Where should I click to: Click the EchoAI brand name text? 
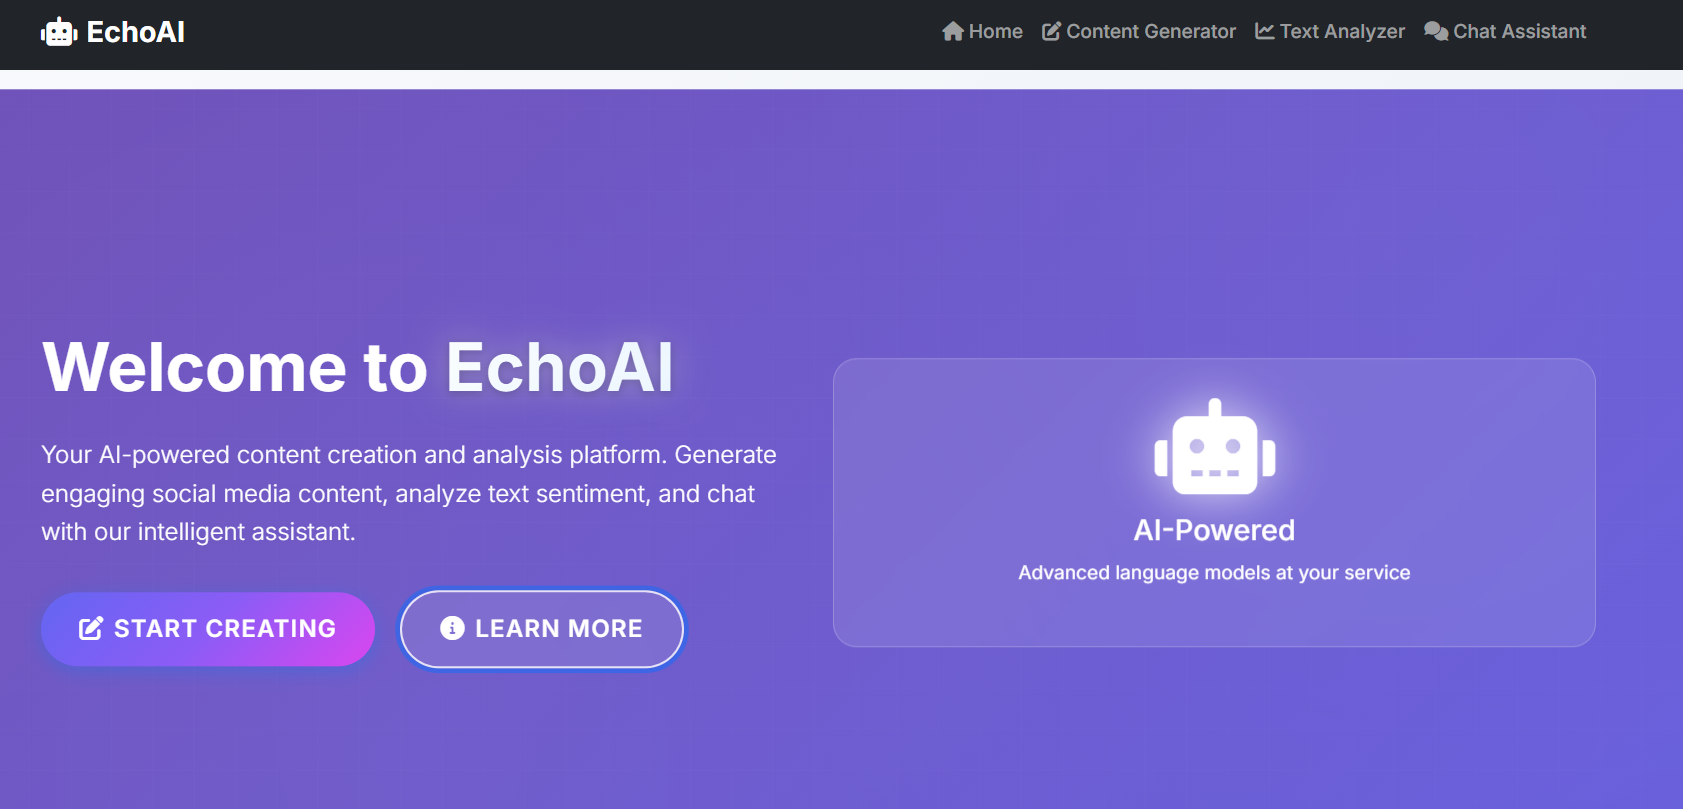click(x=135, y=32)
